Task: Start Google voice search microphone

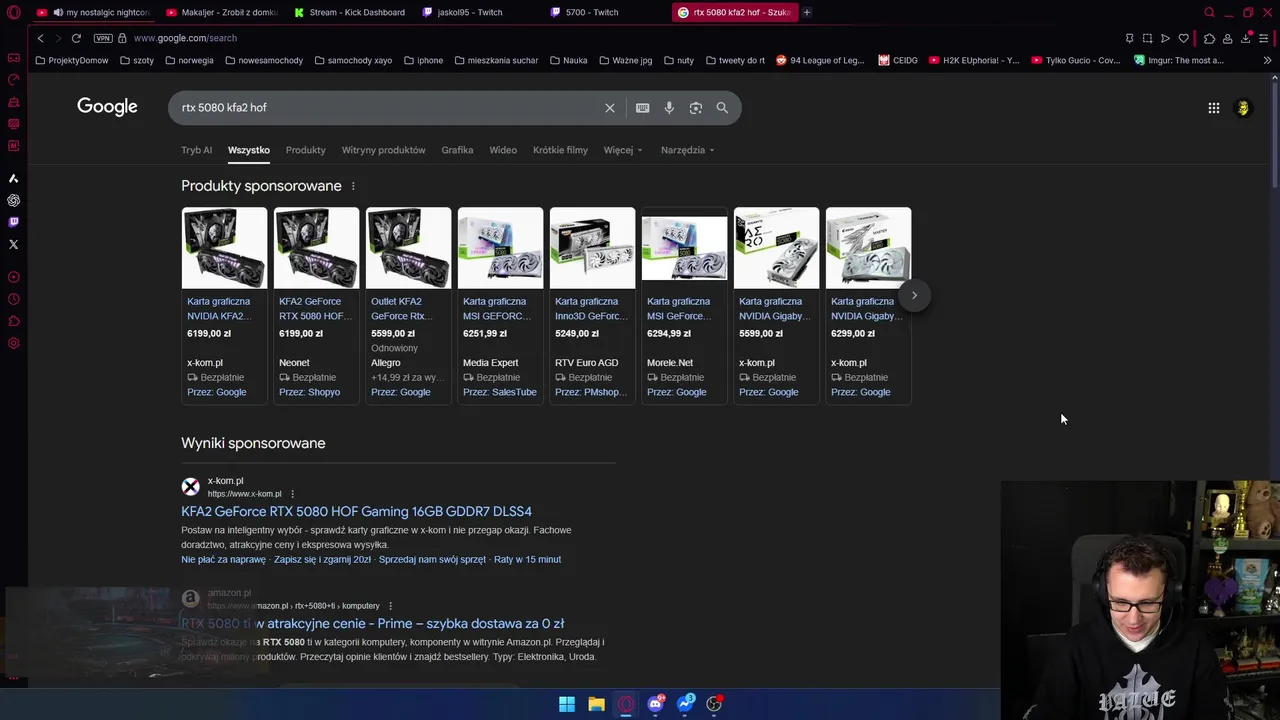Action: (669, 108)
